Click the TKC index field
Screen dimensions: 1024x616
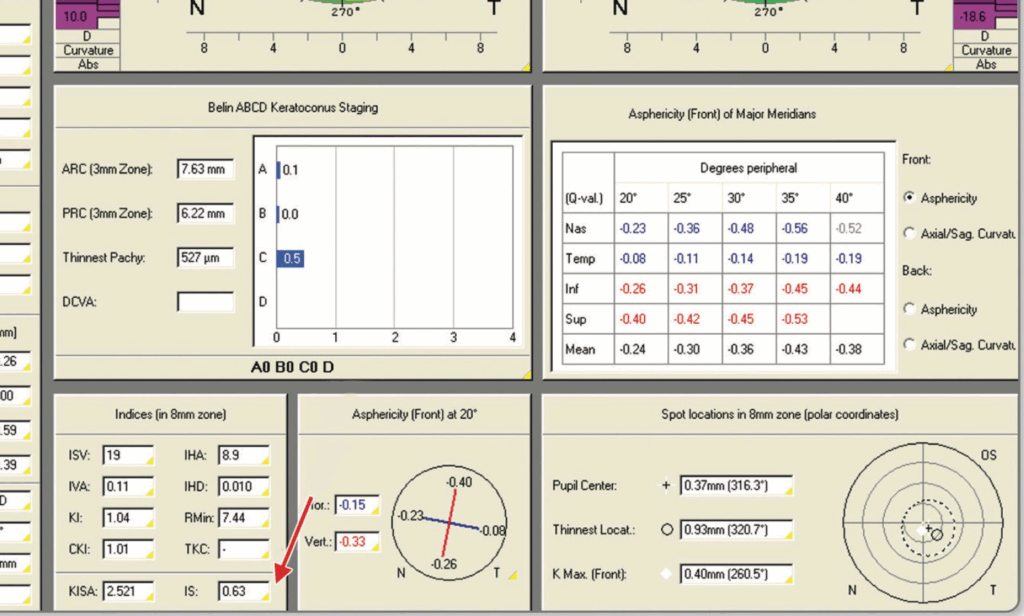[x=244, y=549]
